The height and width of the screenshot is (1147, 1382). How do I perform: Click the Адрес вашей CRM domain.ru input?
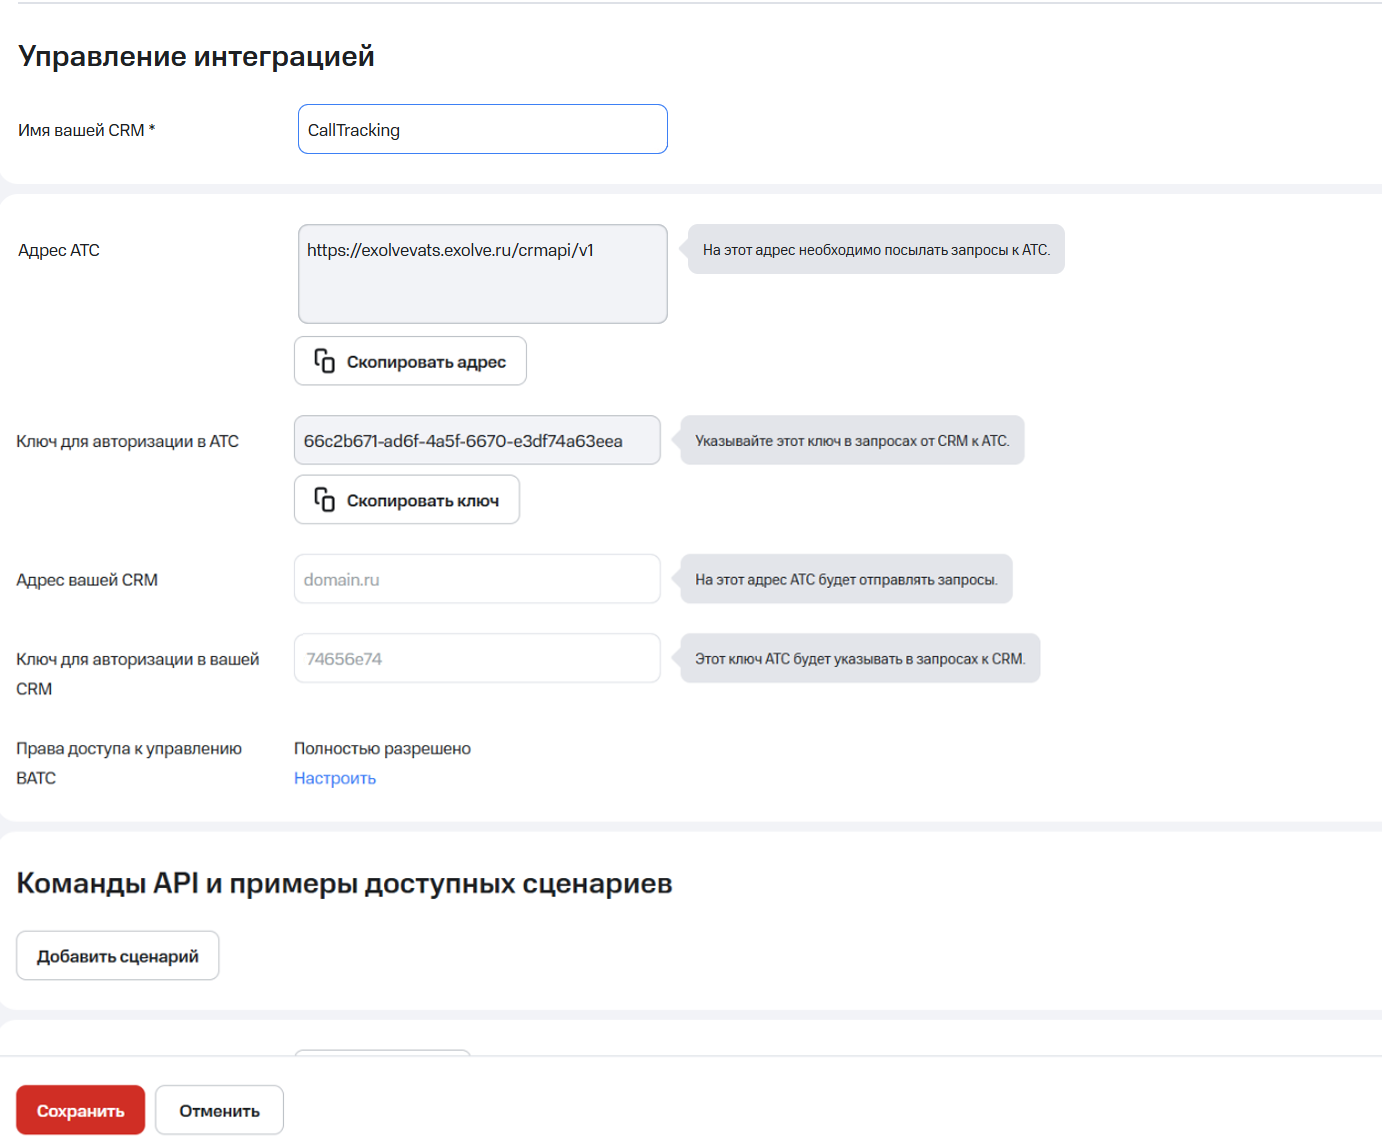tap(477, 580)
